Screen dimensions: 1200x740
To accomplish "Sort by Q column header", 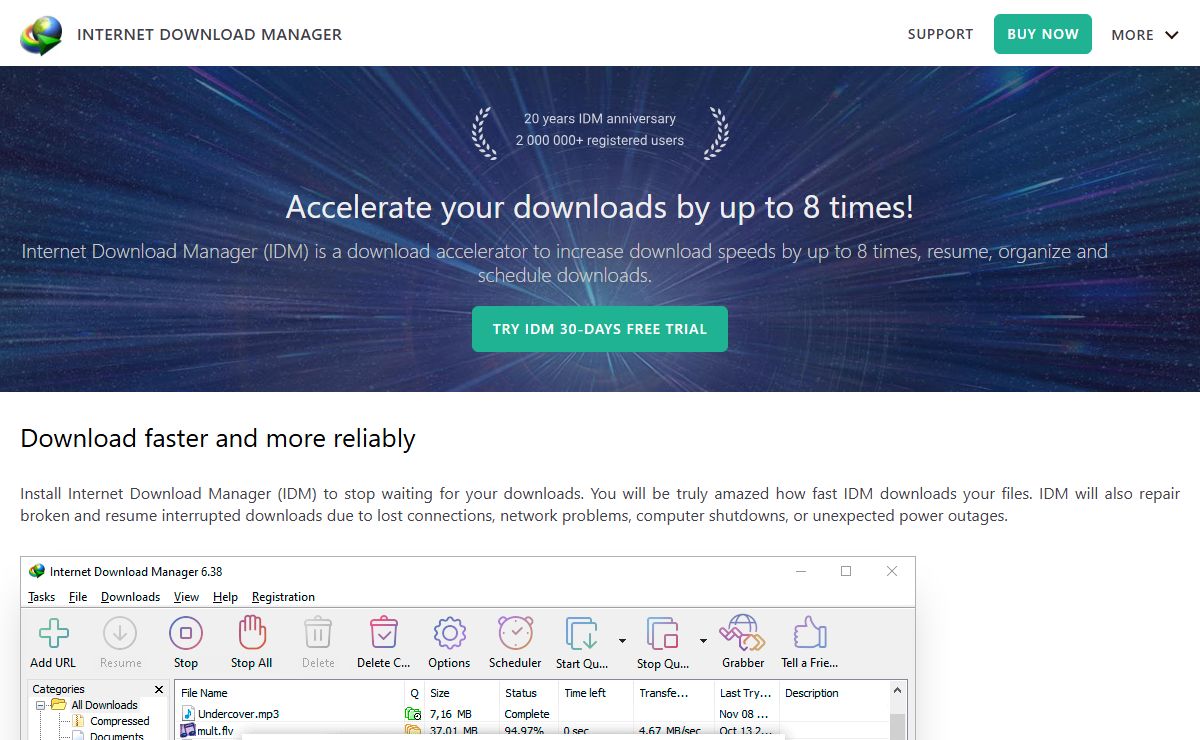I will click(414, 693).
